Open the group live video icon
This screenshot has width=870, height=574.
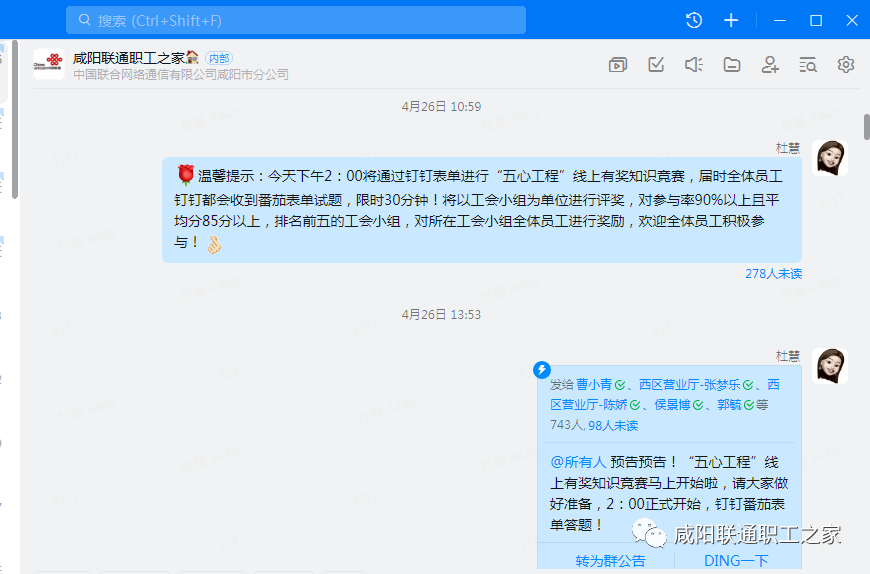pyautogui.click(x=618, y=65)
